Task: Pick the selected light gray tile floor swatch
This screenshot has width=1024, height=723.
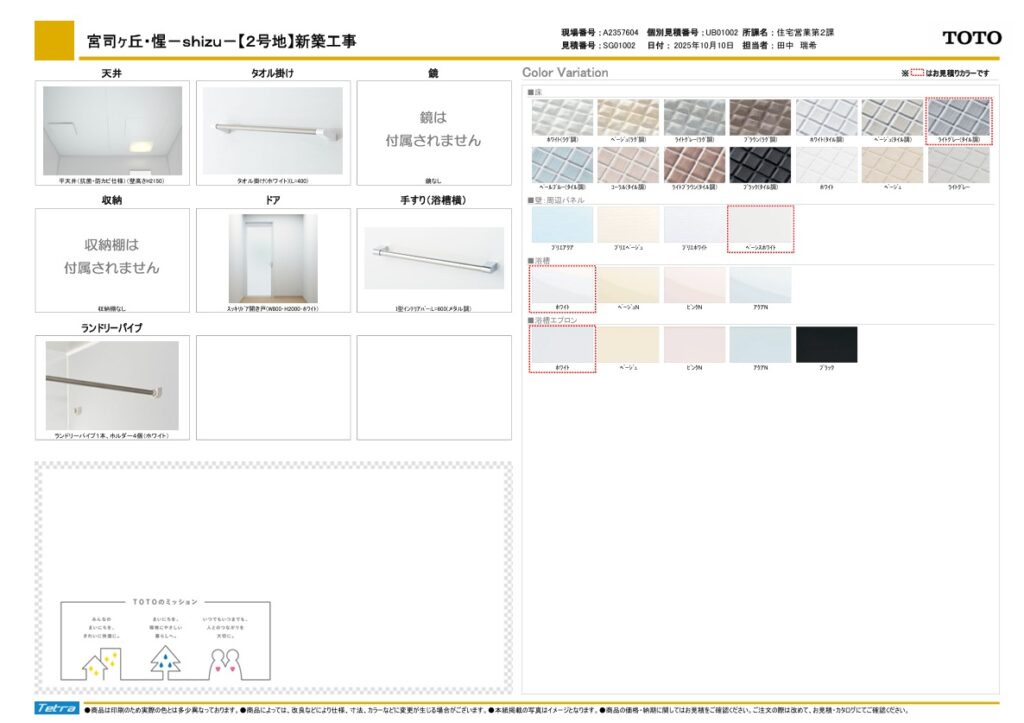Action: pyautogui.click(x=959, y=117)
